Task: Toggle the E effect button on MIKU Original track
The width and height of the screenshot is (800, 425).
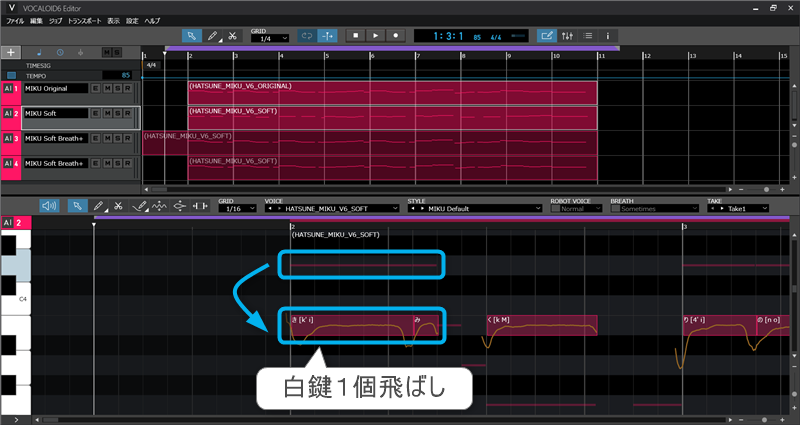Action: 95,88
